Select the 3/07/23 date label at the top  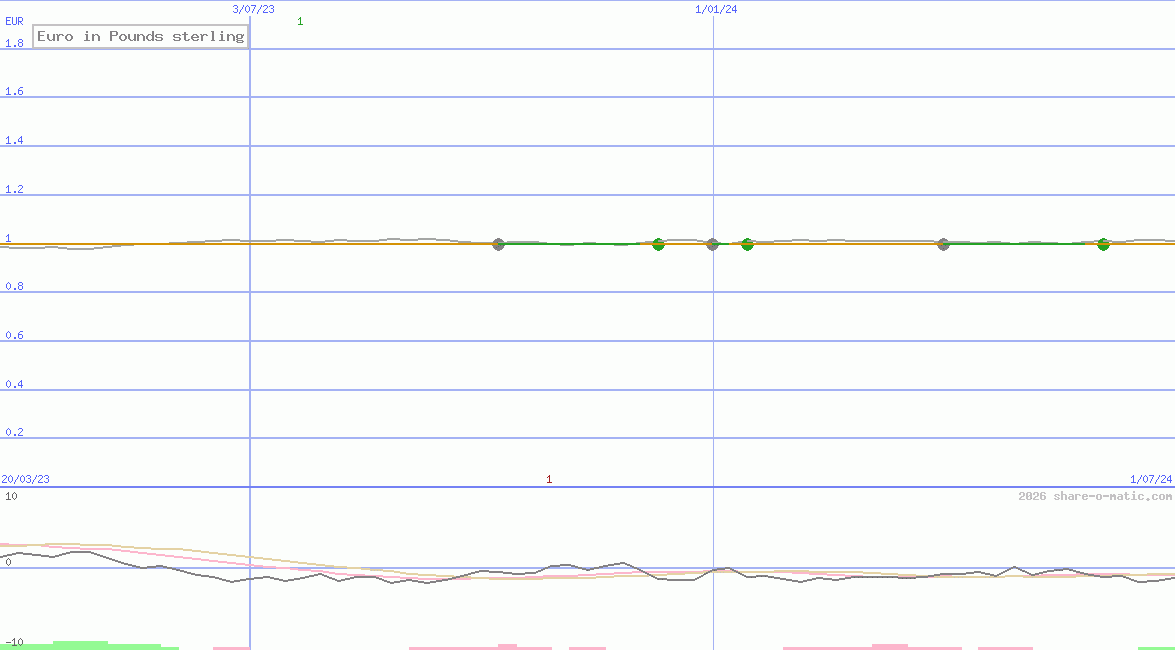coord(253,9)
